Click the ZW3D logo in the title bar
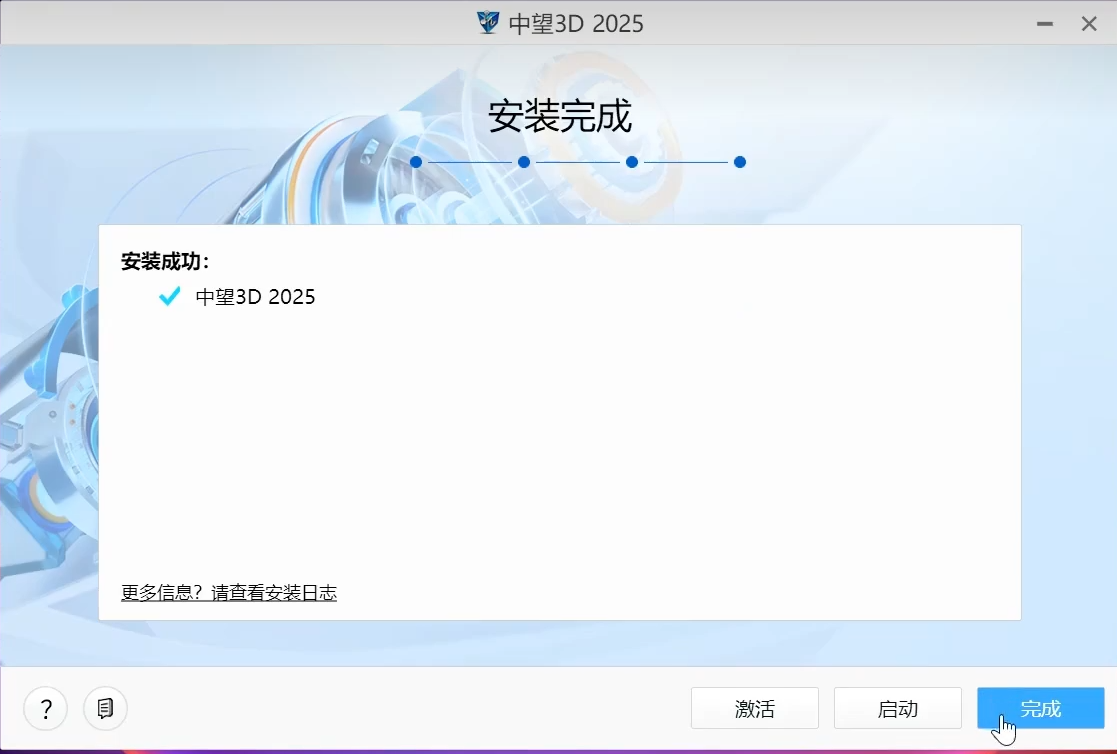Screen dimensions: 1117x754 pos(488,23)
